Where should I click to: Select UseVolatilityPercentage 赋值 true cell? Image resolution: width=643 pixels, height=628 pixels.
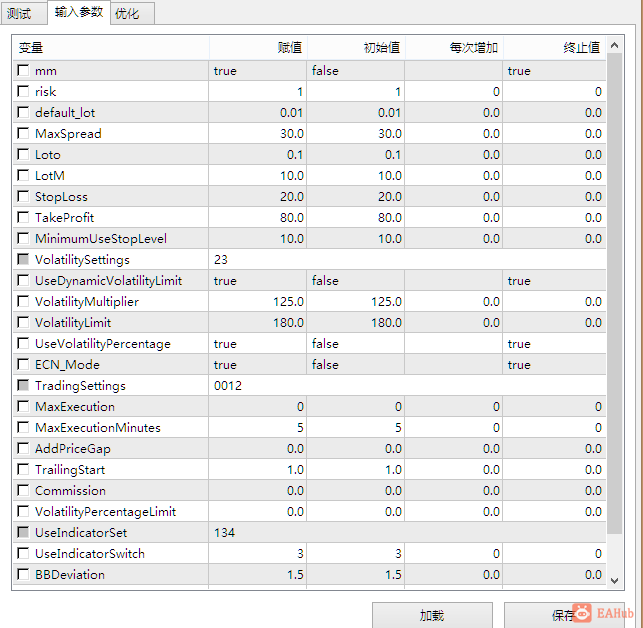258,343
